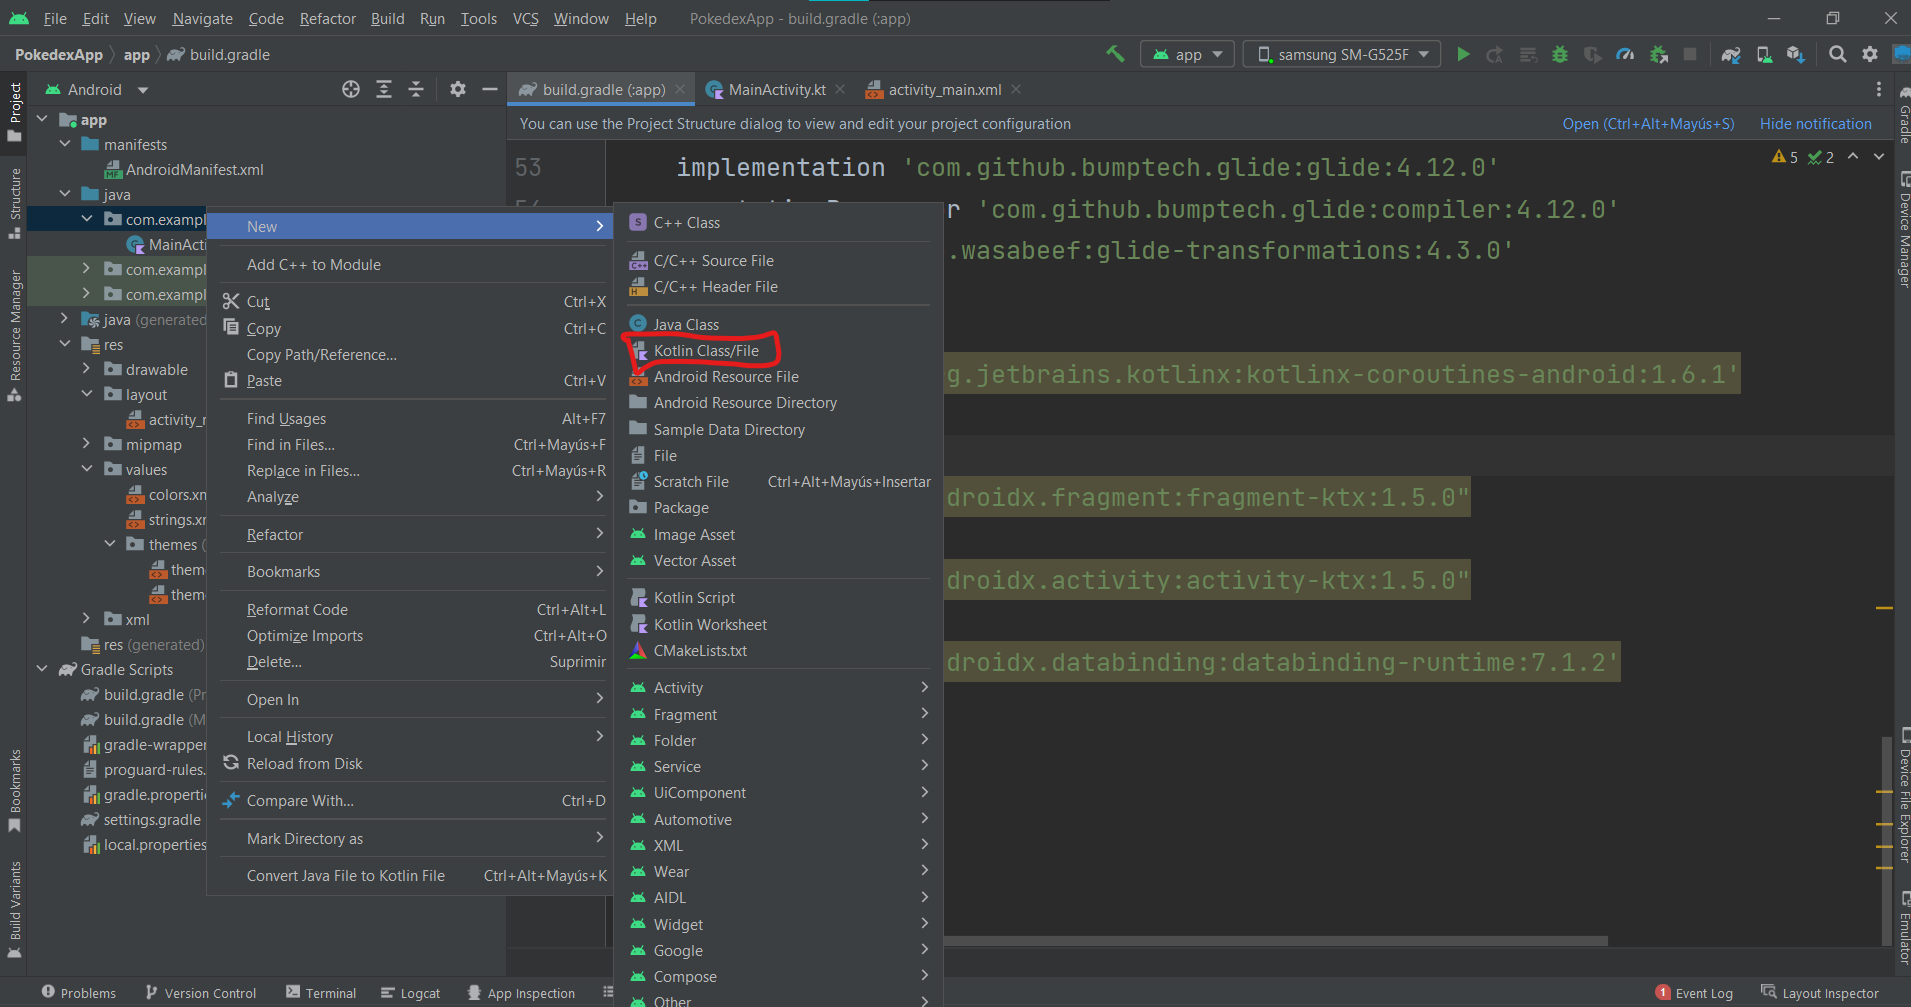Click Open Project Structure link in banner
The image size is (1911, 1007).
point(1647,124)
